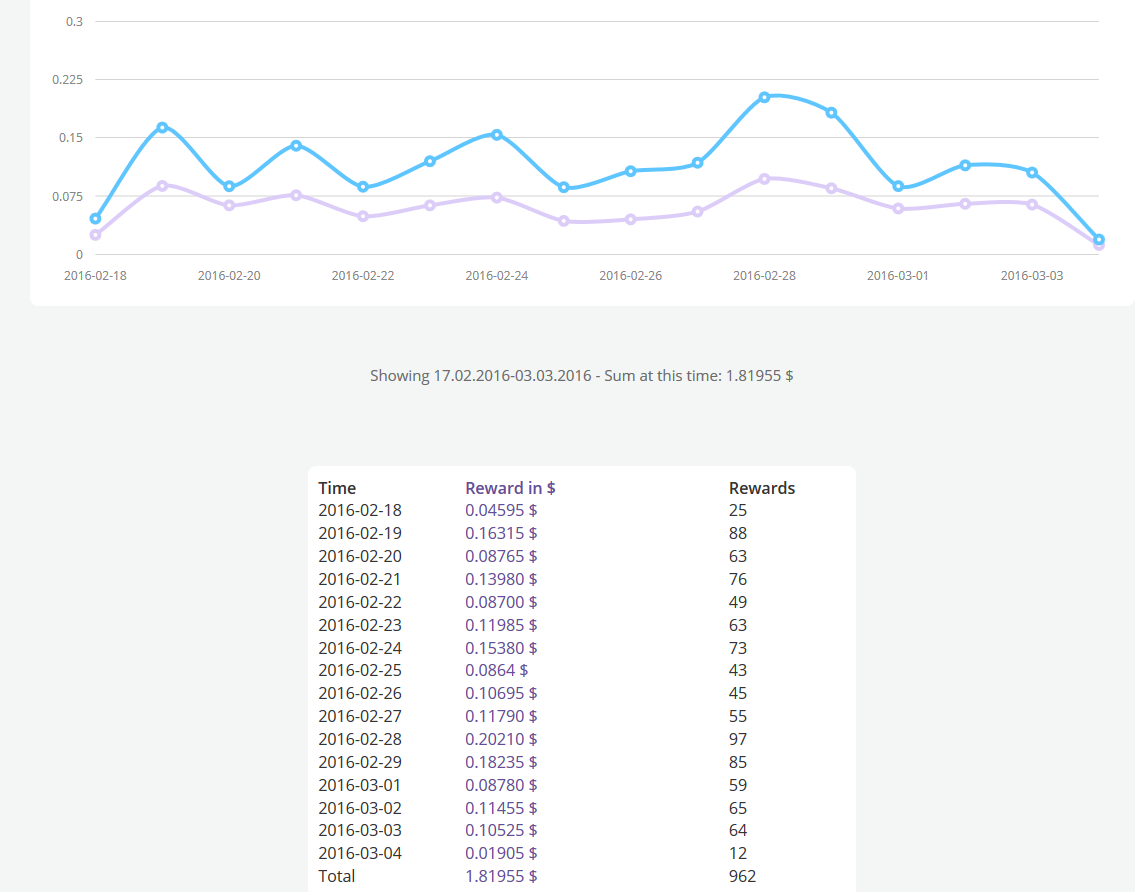Click the blue data point for 2016-02-28
This screenshot has width=1135, height=892.
(764, 97)
